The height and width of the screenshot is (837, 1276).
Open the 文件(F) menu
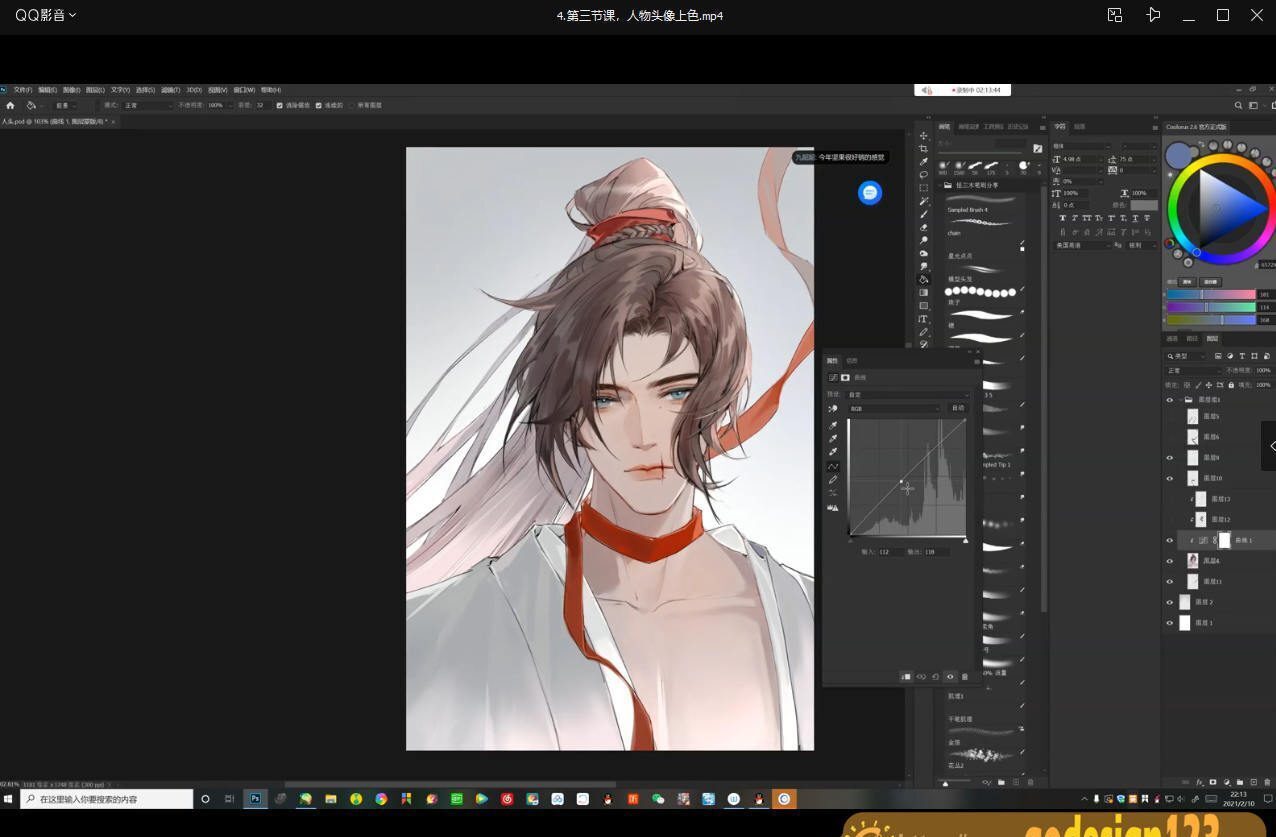click(23, 90)
